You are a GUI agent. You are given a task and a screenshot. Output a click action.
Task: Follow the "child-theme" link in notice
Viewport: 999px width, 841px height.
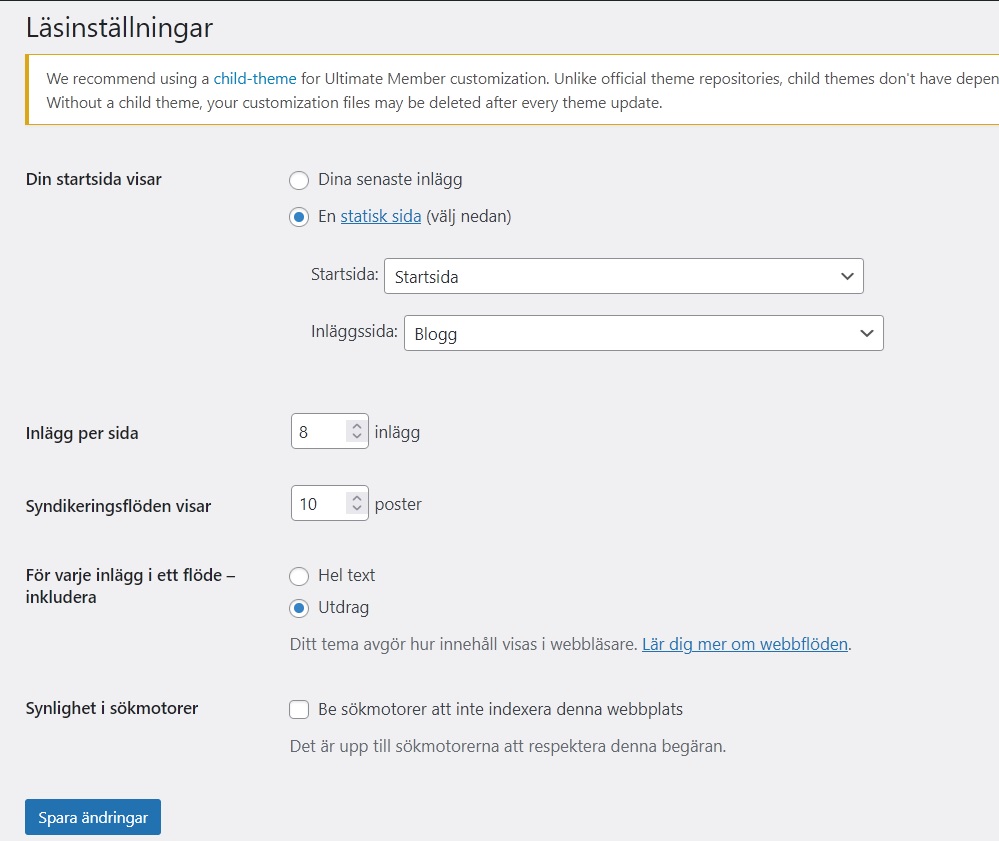[255, 78]
